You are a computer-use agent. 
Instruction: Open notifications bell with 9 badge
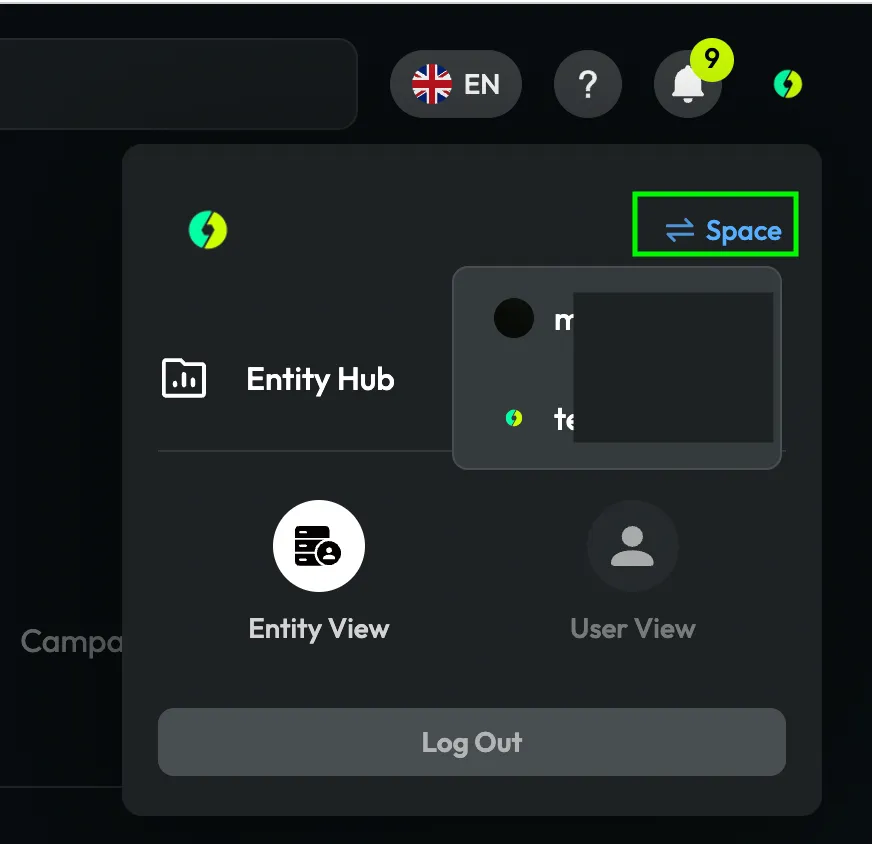(x=688, y=84)
